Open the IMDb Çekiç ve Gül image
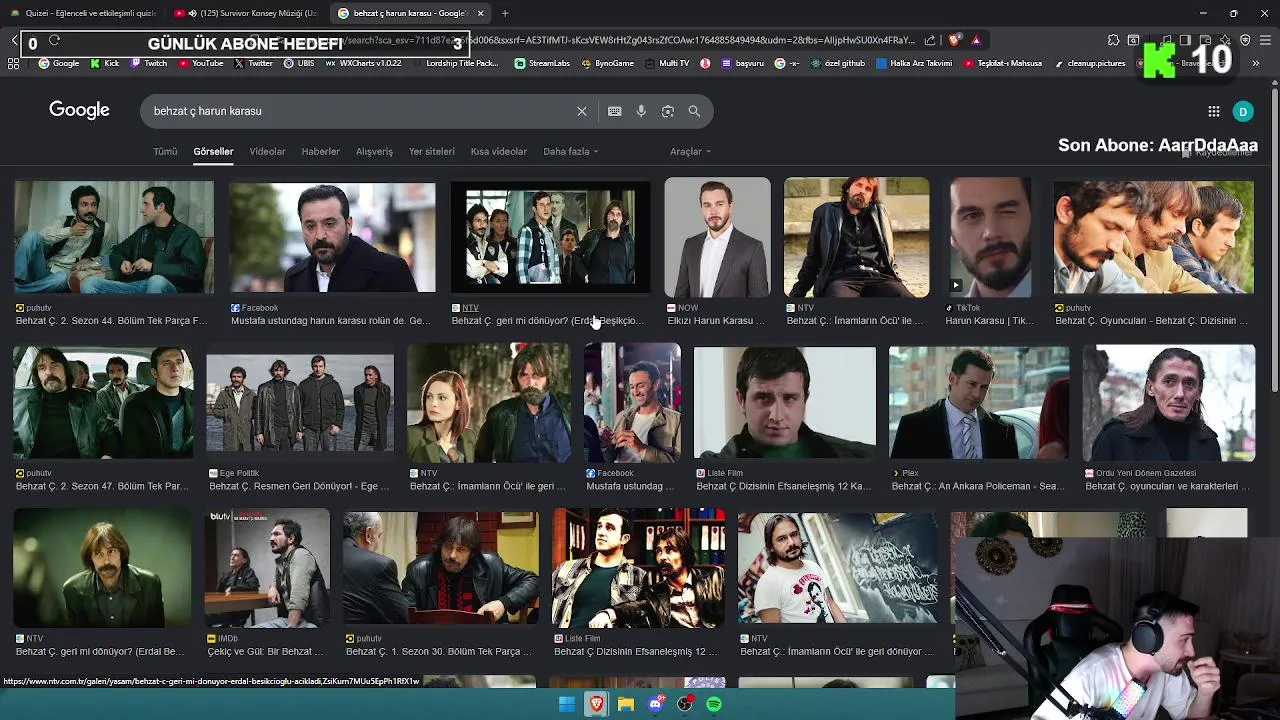Image resolution: width=1280 pixels, height=720 pixels. coord(267,567)
